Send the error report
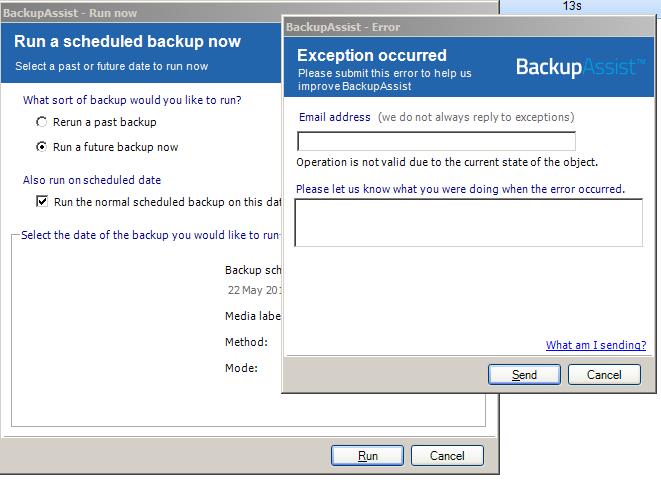The width and height of the screenshot is (661, 483). (524, 375)
